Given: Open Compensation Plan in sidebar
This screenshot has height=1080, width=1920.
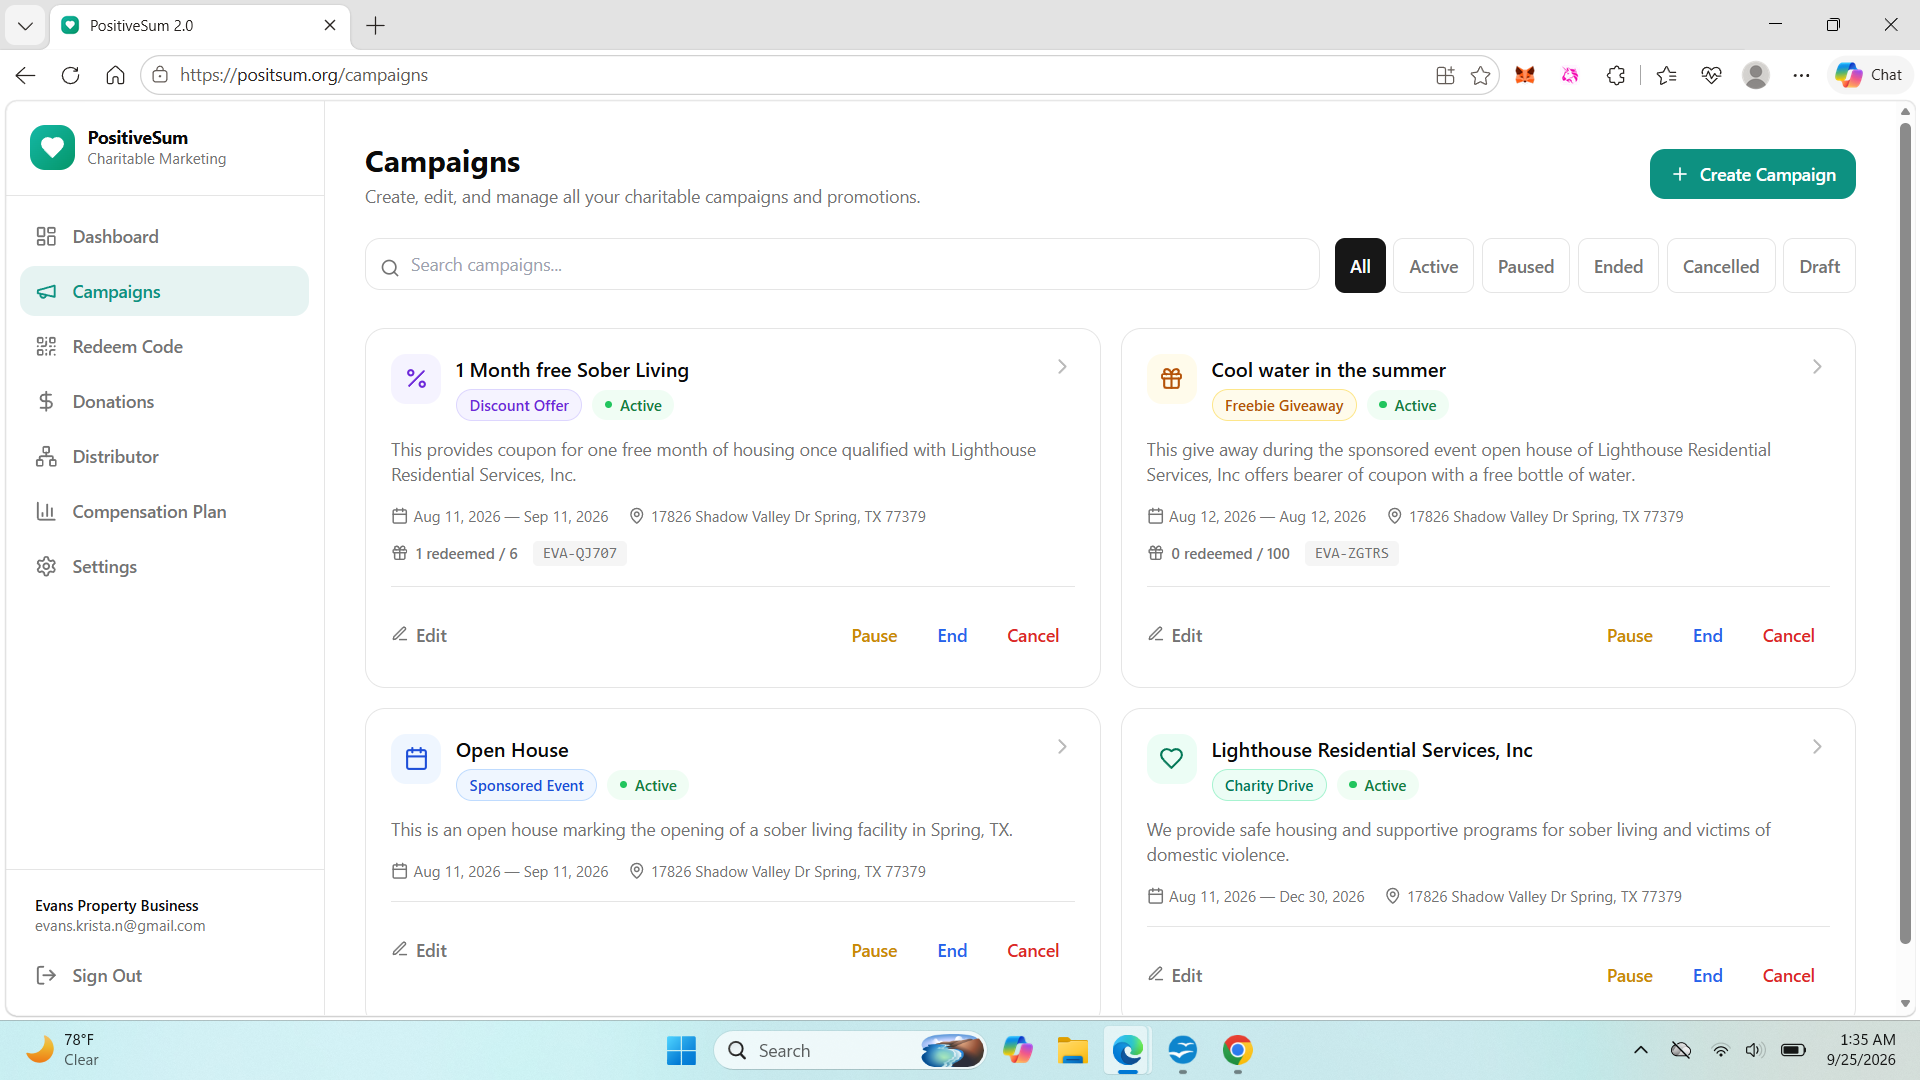Looking at the screenshot, I should point(164,512).
